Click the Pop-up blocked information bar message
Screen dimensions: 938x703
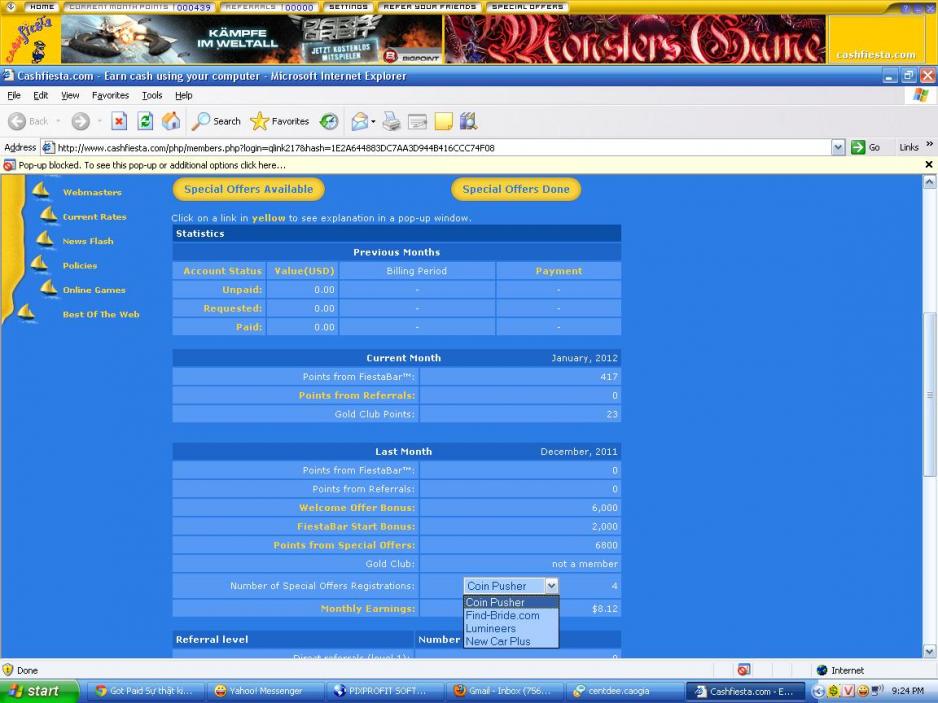152,165
